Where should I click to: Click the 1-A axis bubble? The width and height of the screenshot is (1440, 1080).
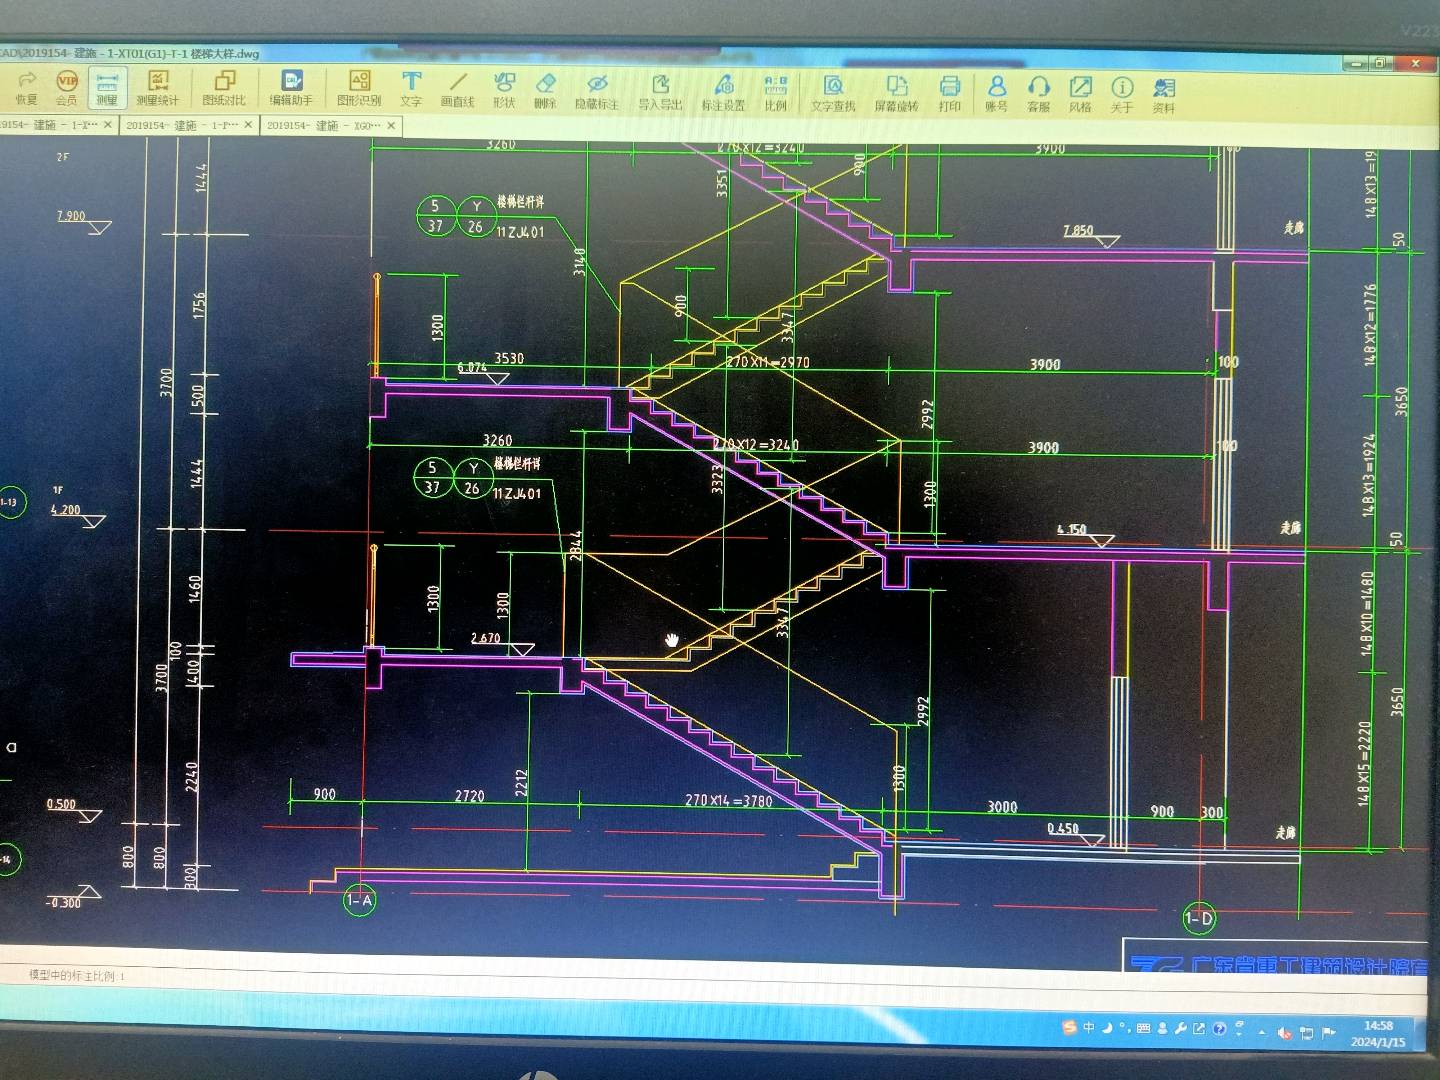coord(359,900)
